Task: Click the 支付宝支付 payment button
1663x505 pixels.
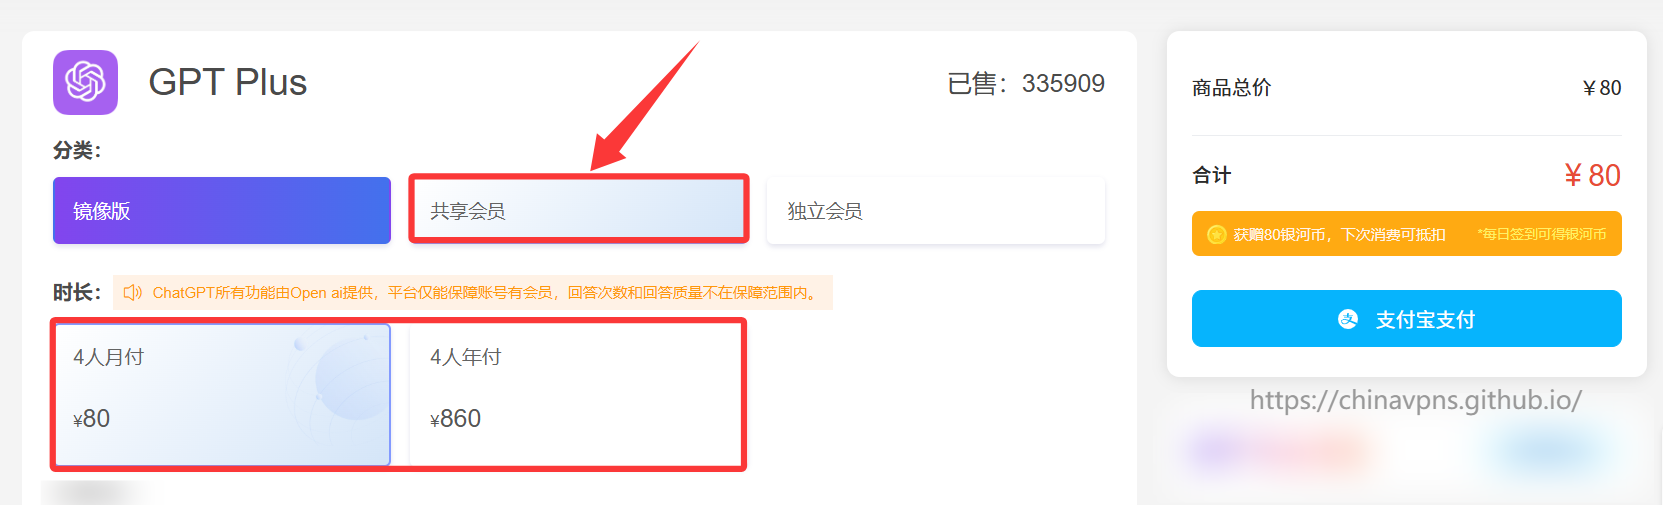Action: click(1406, 319)
